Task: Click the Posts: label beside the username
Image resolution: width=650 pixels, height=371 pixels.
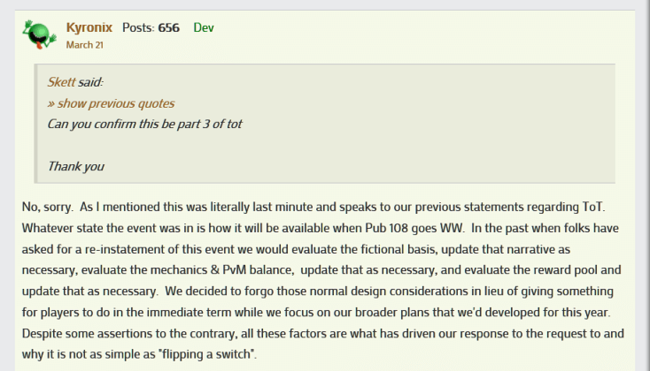Action: tap(138, 28)
